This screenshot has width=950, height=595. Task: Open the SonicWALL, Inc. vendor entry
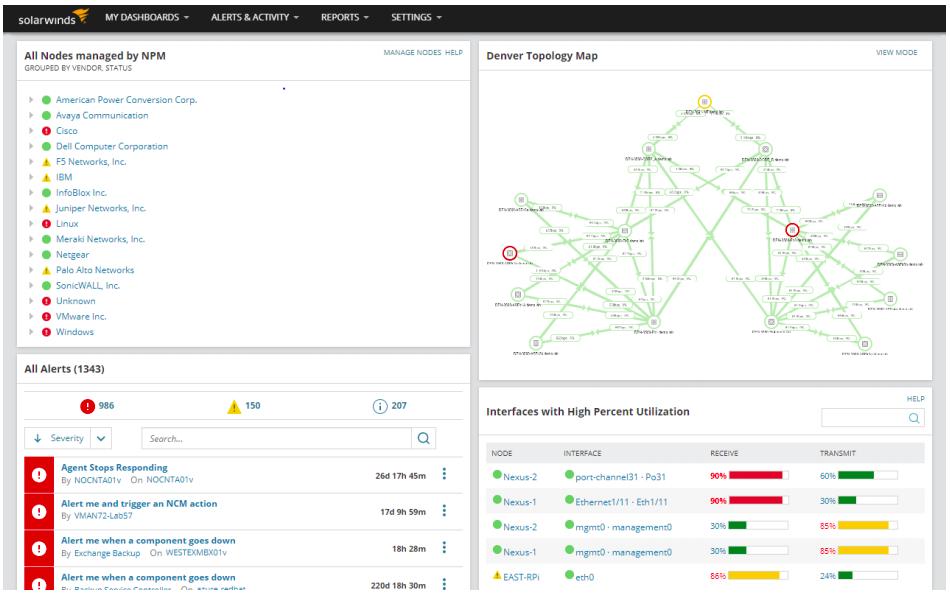(88, 285)
